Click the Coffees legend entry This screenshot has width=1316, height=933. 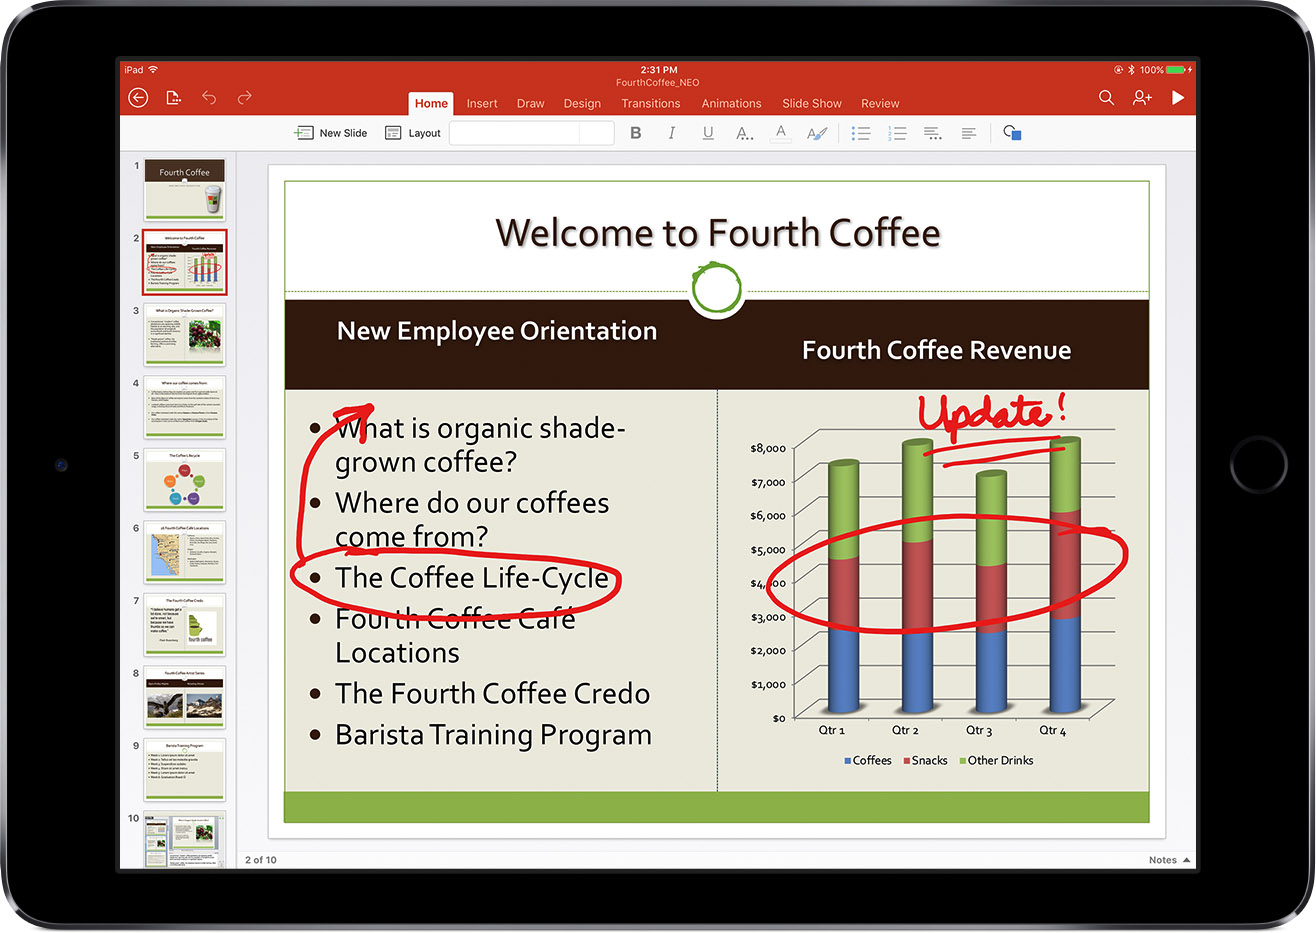868,761
